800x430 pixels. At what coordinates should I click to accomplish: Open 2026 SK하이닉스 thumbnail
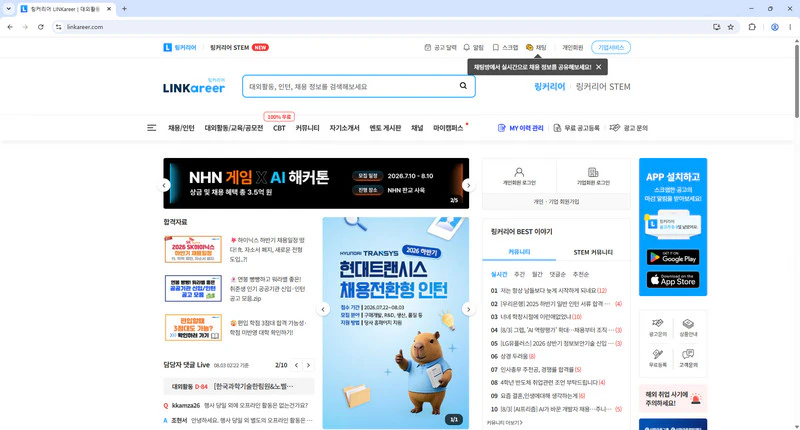pyautogui.click(x=193, y=249)
